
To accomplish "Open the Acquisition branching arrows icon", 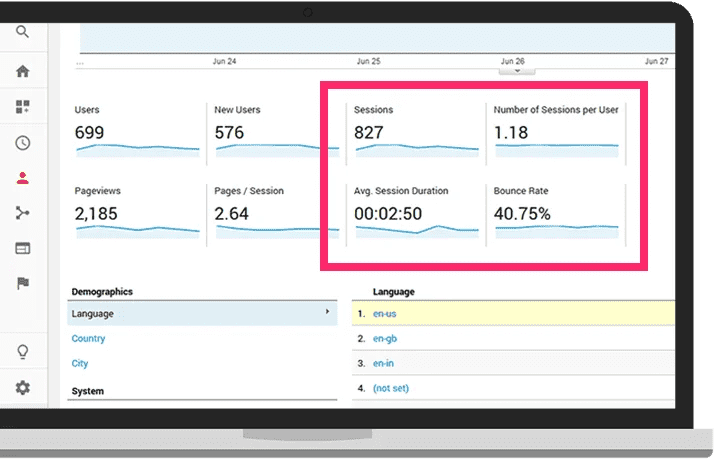I will click(23, 213).
